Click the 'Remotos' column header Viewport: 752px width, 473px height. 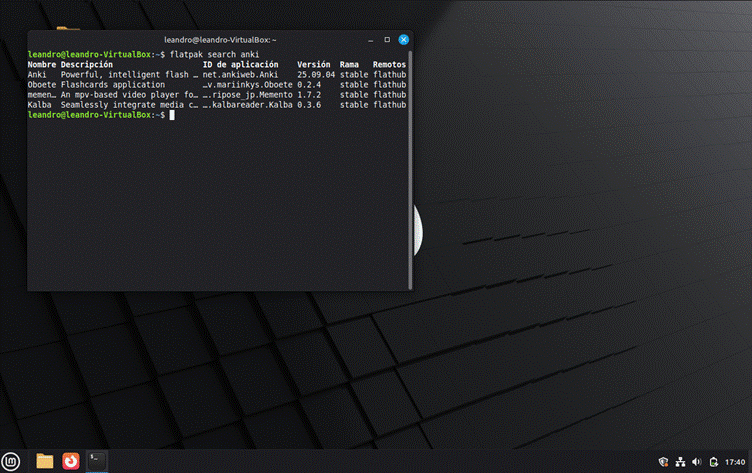(x=389, y=65)
